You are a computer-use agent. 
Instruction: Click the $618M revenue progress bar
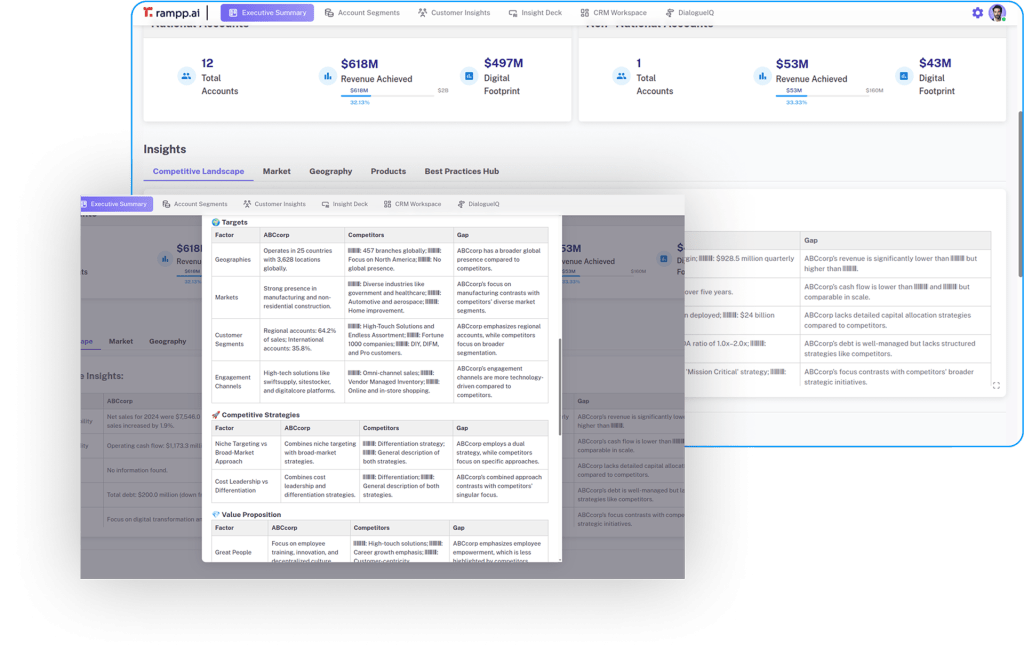click(385, 96)
